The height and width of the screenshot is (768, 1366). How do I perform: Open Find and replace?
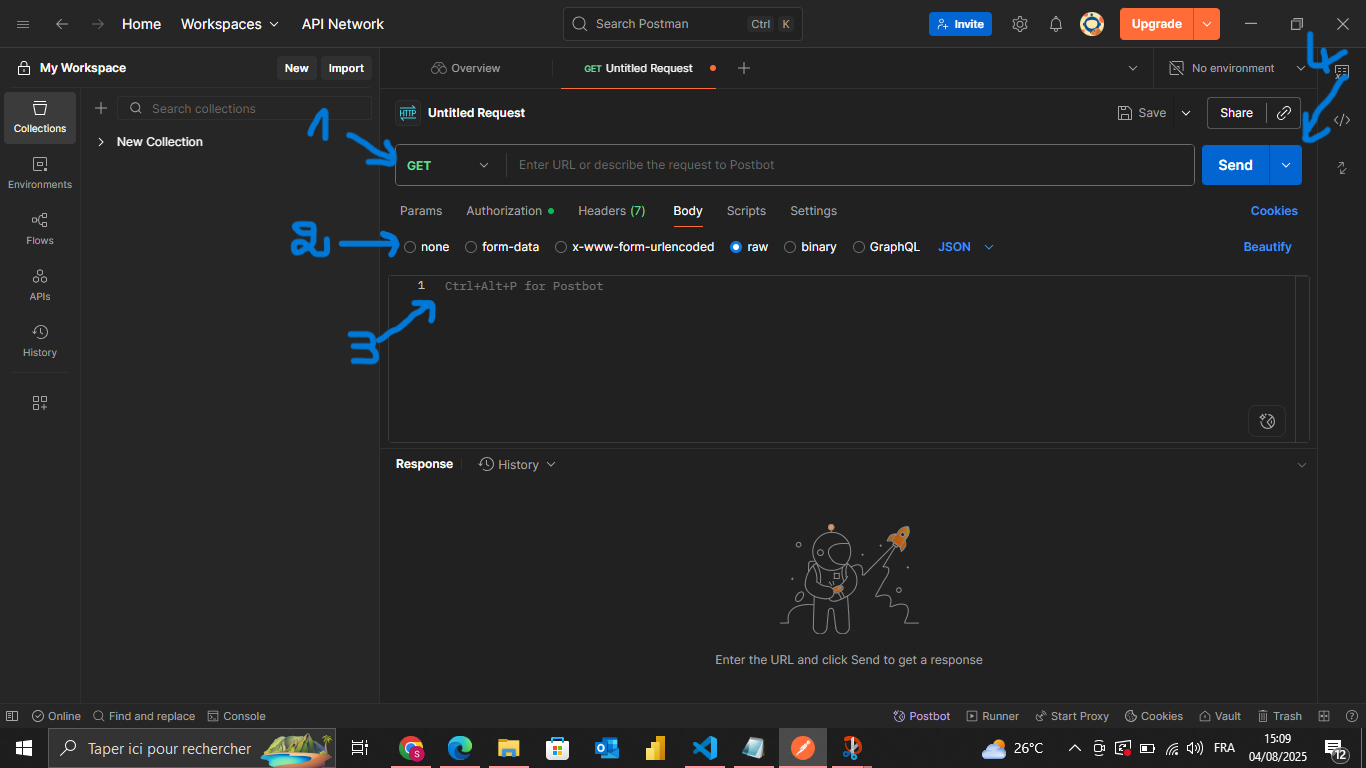144,716
